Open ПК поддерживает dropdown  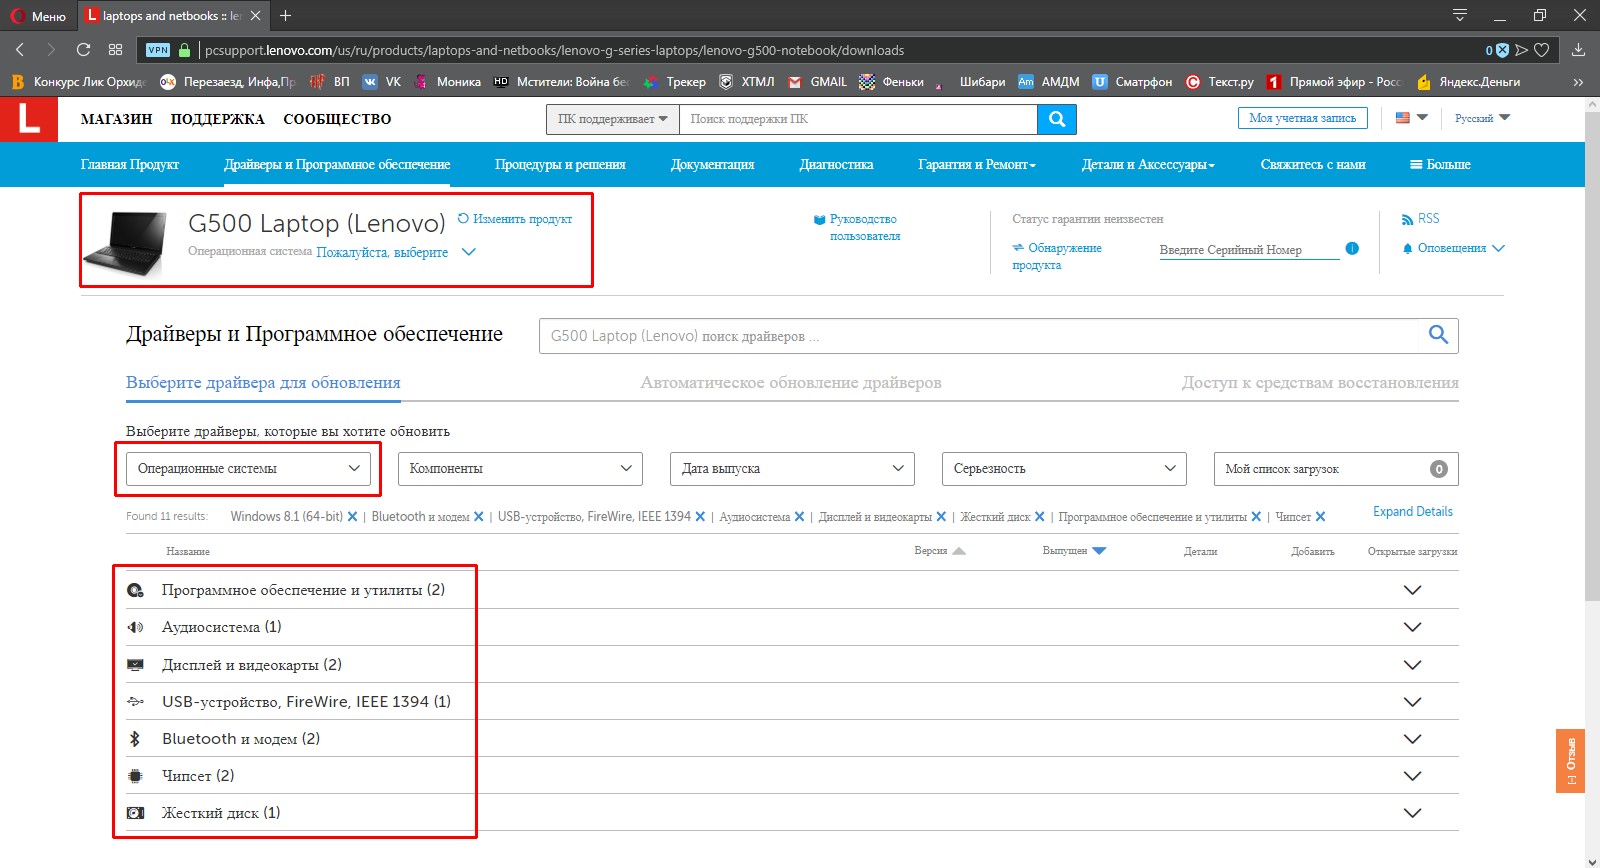tap(612, 119)
